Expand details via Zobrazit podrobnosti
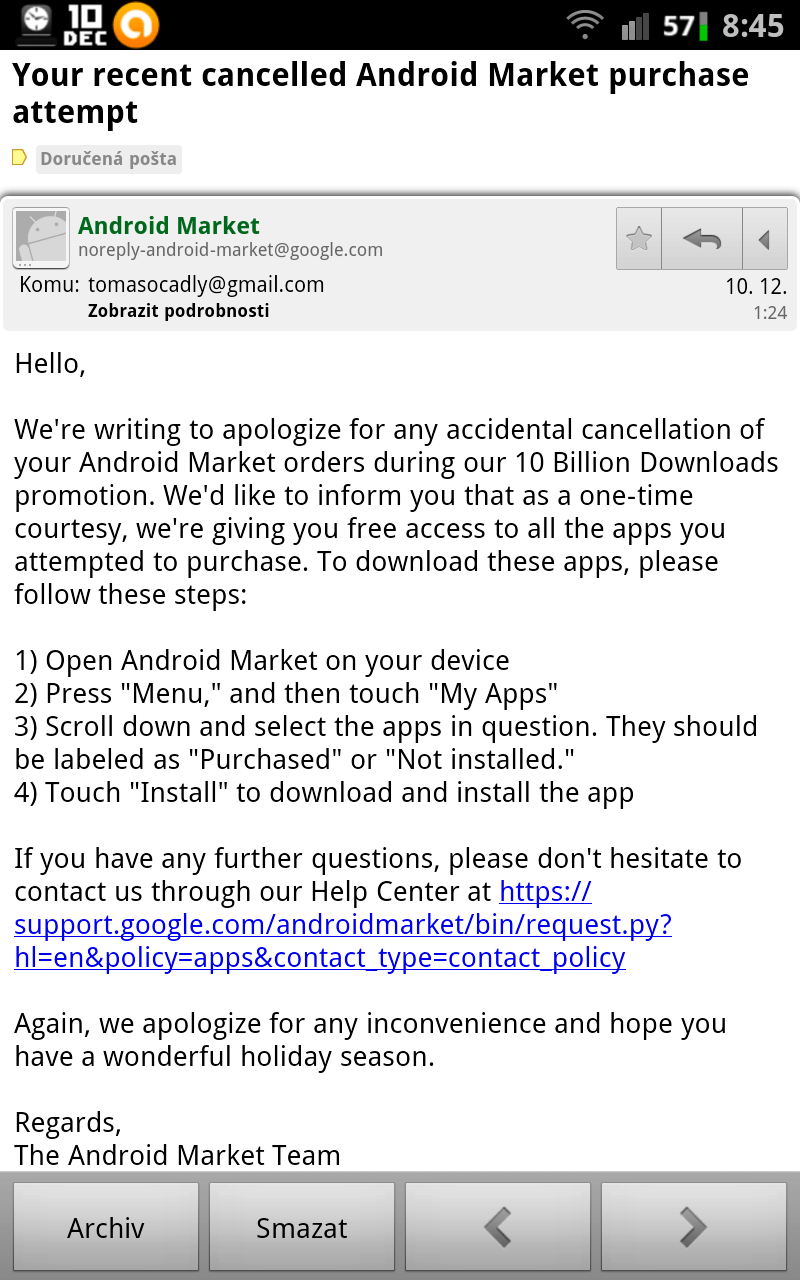The height and width of the screenshot is (1280, 800). pyautogui.click(x=178, y=310)
